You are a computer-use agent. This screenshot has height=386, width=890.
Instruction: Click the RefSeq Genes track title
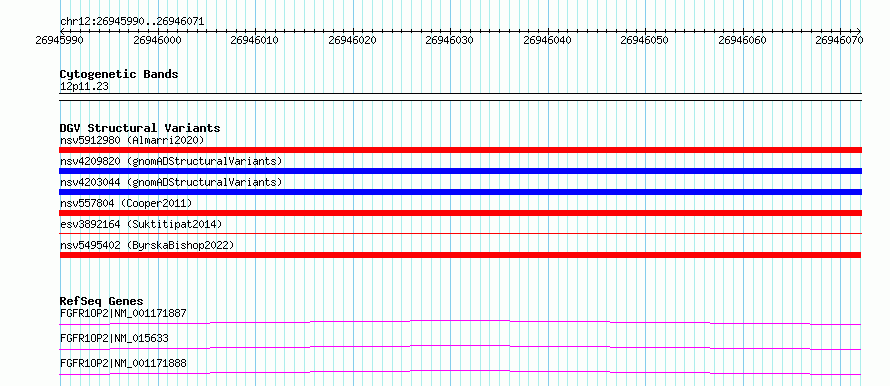click(x=102, y=301)
